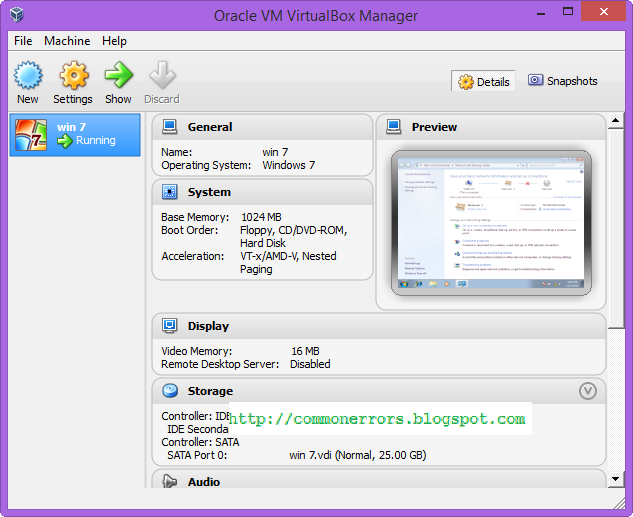This screenshot has height=517, width=633.
Task: Click the Audio section header
Action: [379, 479]
